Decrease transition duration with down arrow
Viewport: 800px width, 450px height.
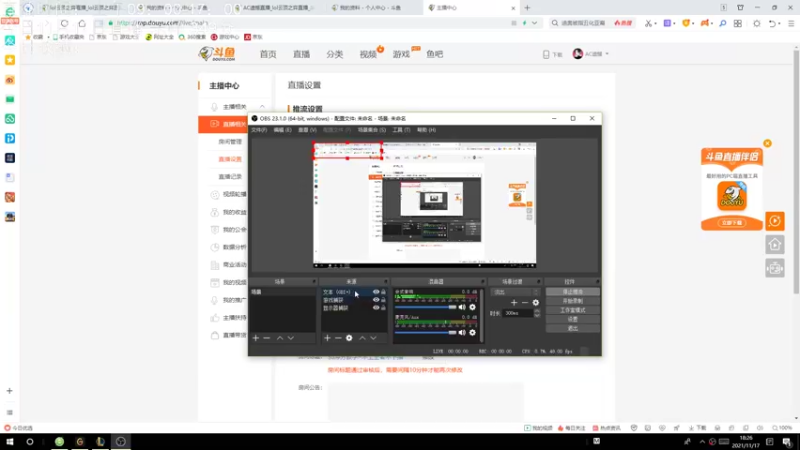point(537,315)
